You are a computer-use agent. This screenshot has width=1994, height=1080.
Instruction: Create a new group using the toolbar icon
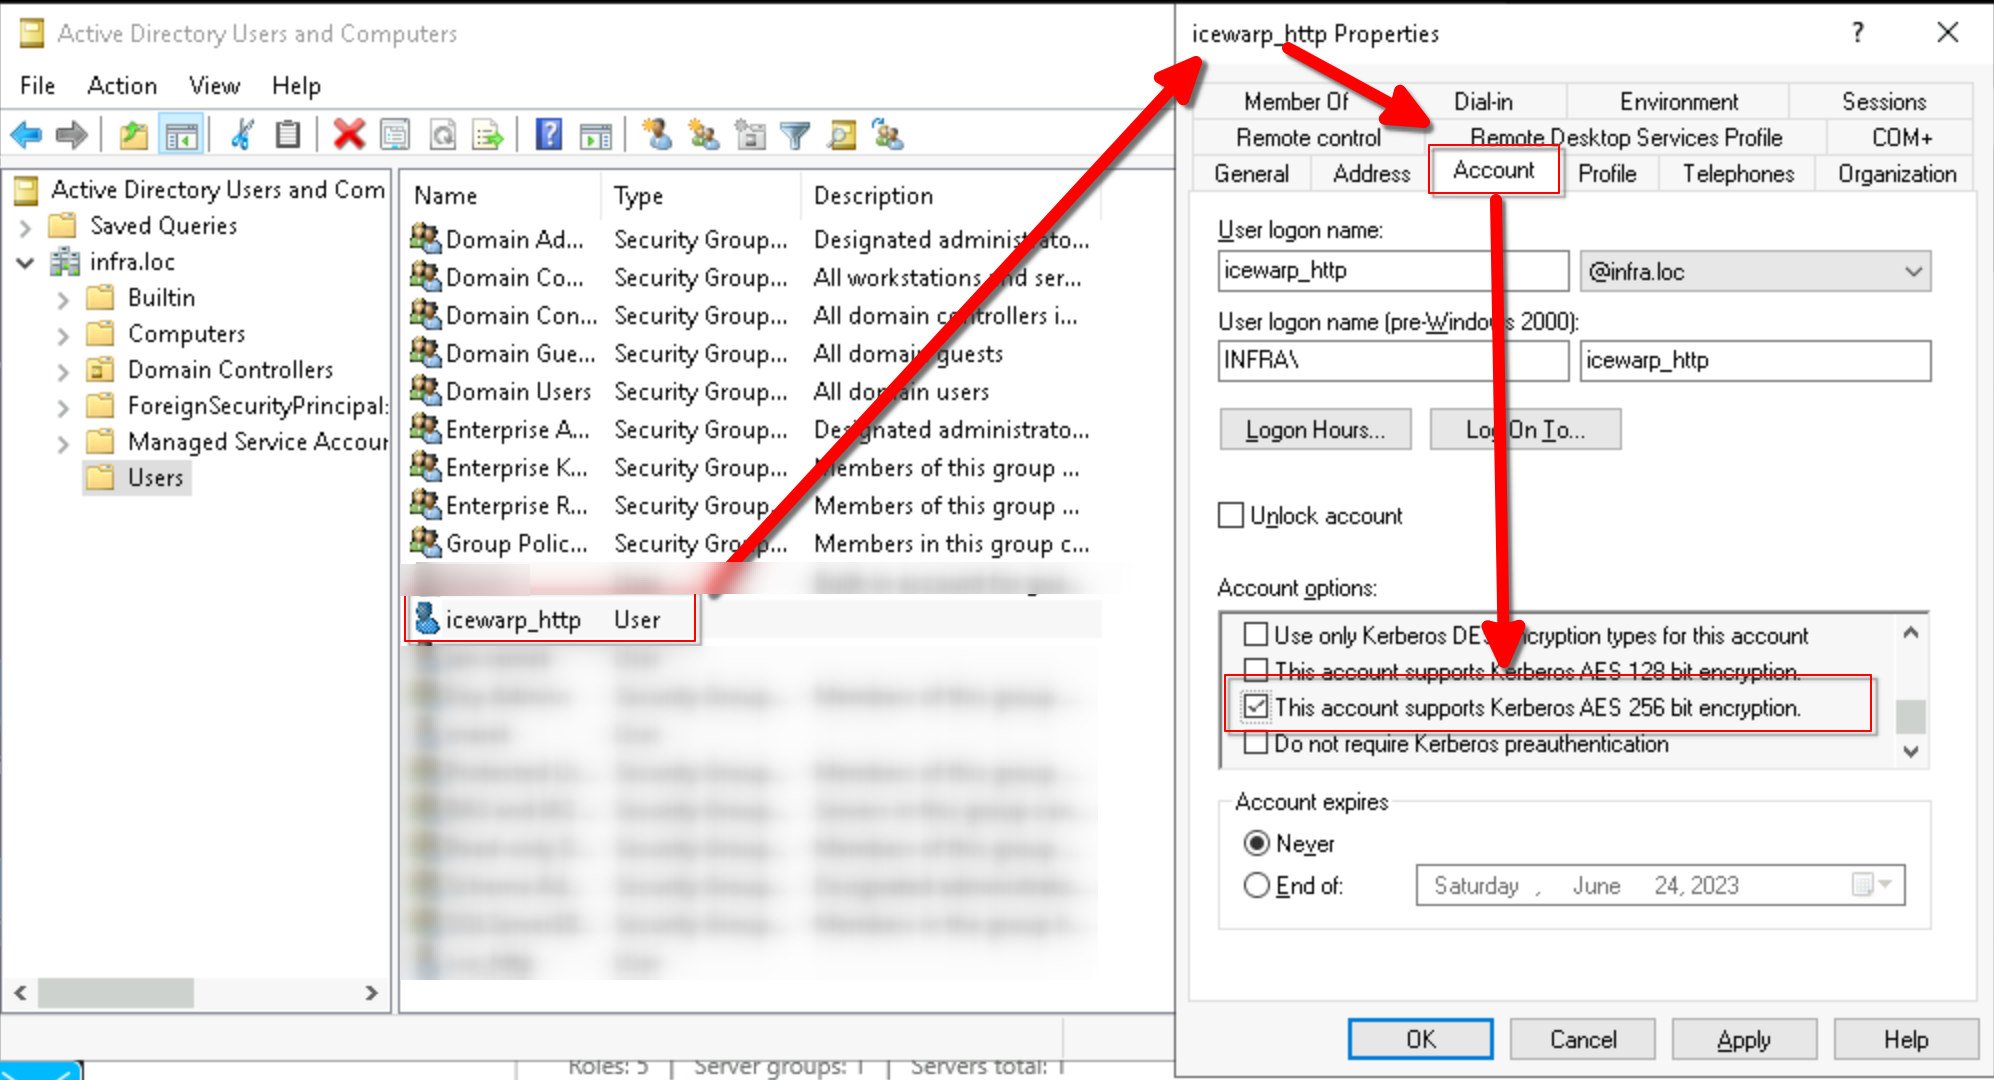coord(703,135)
